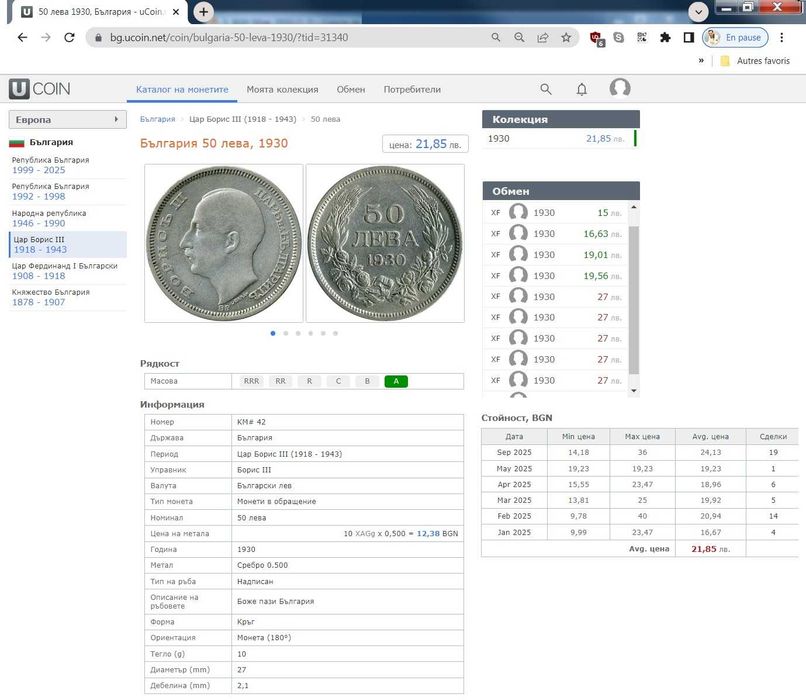Image resolution: width=806 pixels, height=700 pixels.
Task: Open the Chrome three-dot menu
Action: tap(781, 38)
